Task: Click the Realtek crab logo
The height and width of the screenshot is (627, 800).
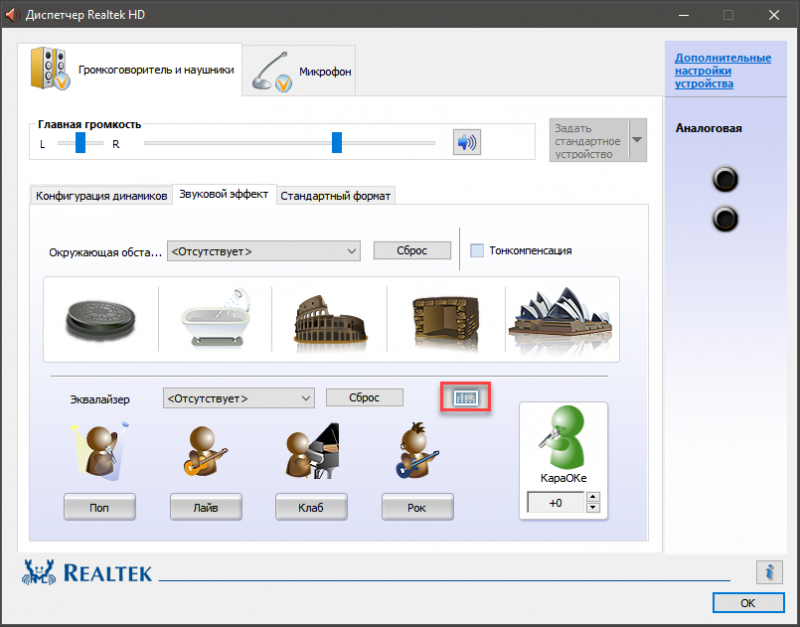Action: pos(39,572)
